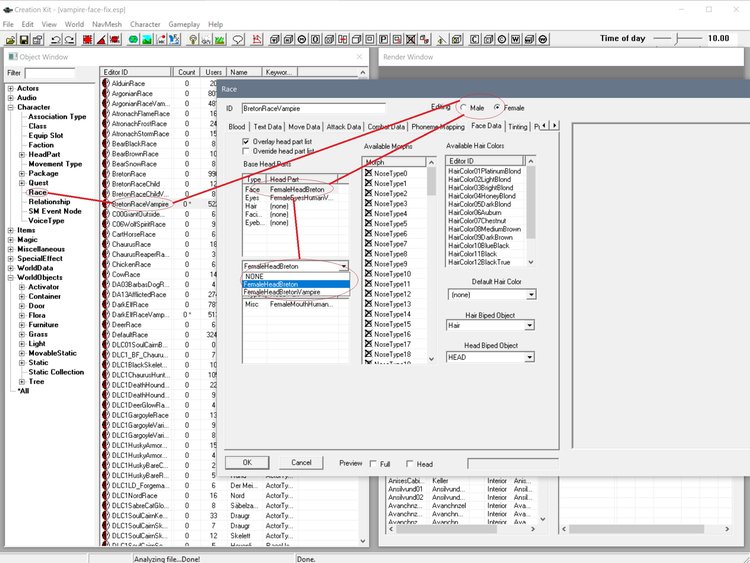The height and width of the screenshot is (563, 750).
Task: Toggle the red snap-to-angle triangle icon
Action: click(101, 40)
